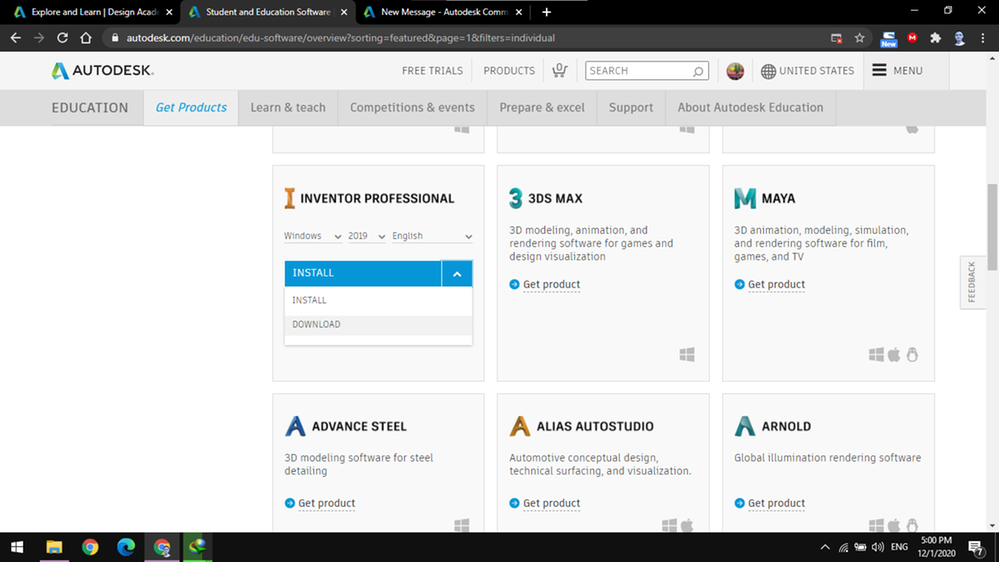The image size is (999, 562).
Task: Open Microsoft Edge from taskbar
Action: [126, 547]
